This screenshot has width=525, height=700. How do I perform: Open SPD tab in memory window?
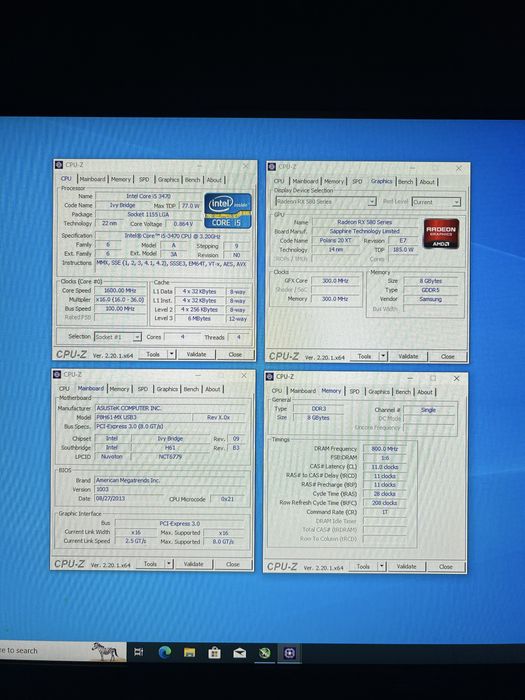click(x=354, y=392)
